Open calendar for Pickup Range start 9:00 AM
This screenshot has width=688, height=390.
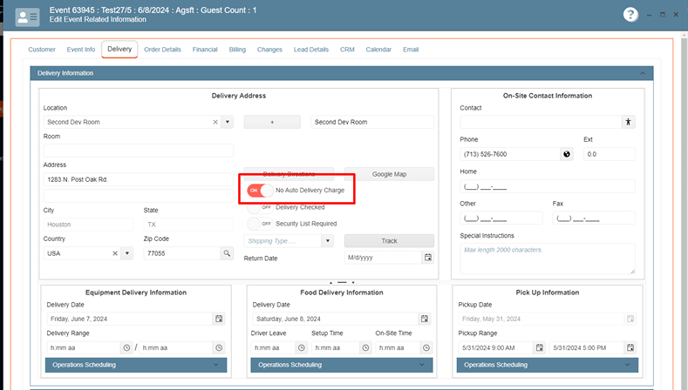coord(539,347)
